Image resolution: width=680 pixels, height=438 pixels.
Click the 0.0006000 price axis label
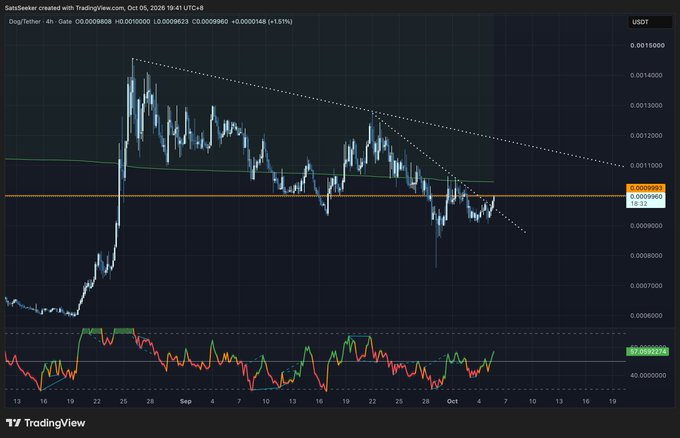coord(646,316)
